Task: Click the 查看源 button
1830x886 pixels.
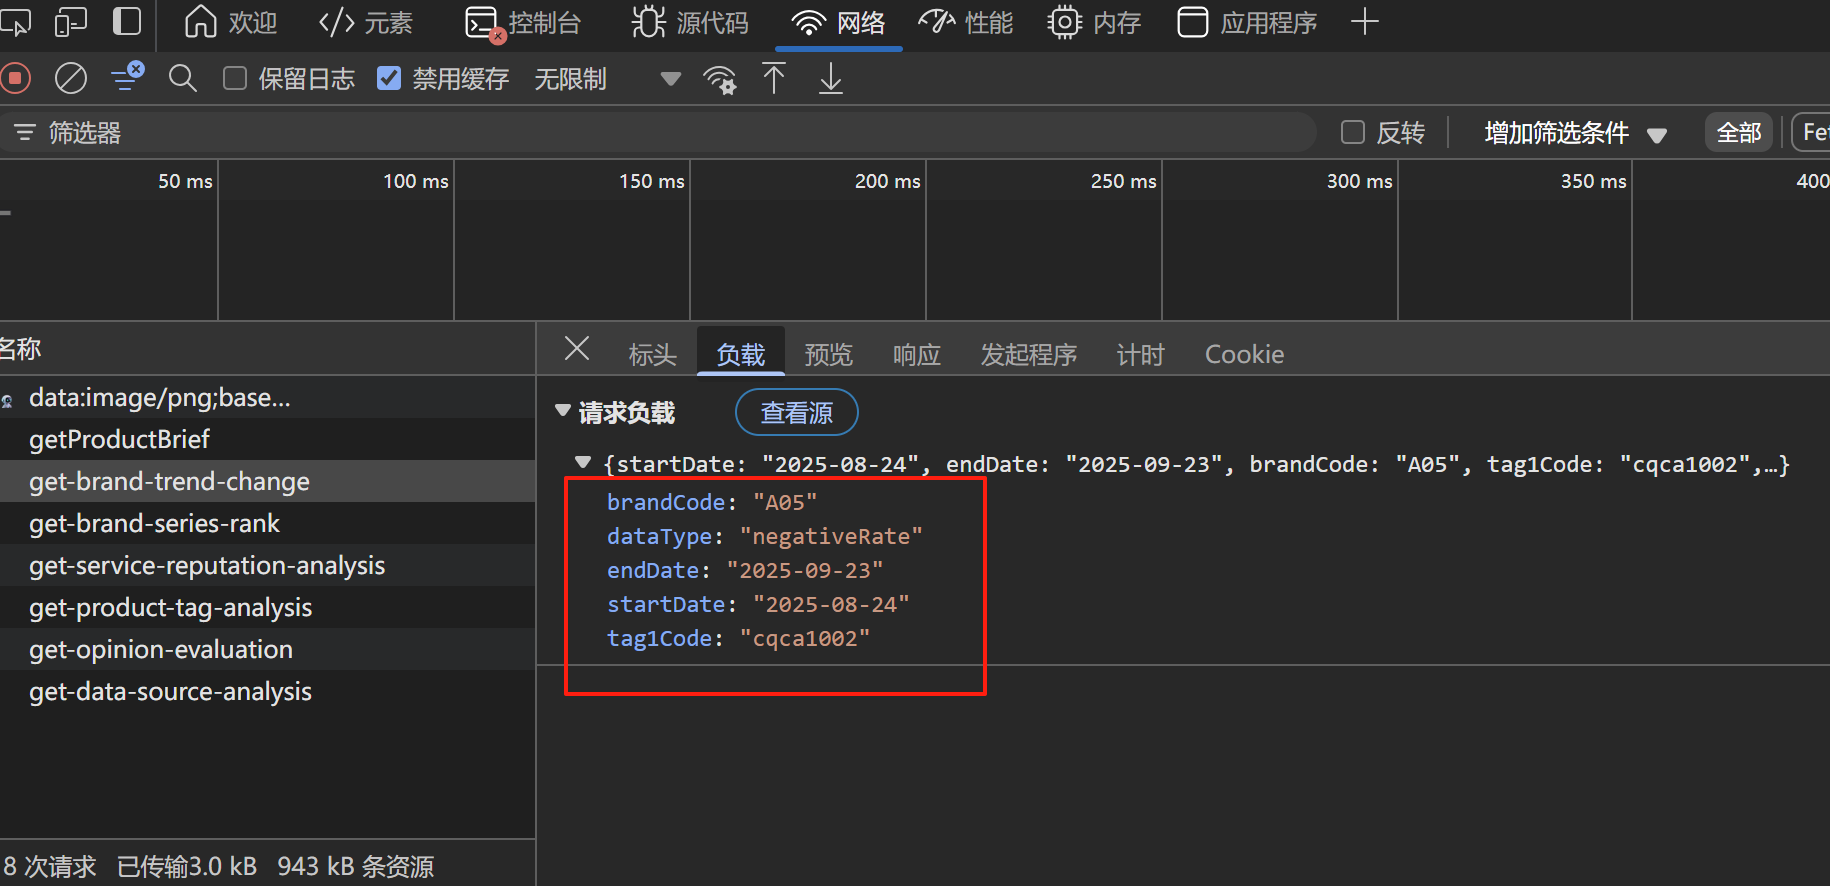Action: tap(796, 412)
